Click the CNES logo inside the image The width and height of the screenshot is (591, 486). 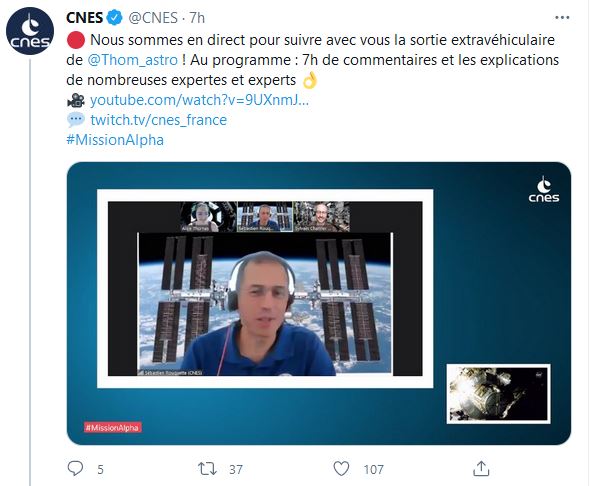point(544,189)
